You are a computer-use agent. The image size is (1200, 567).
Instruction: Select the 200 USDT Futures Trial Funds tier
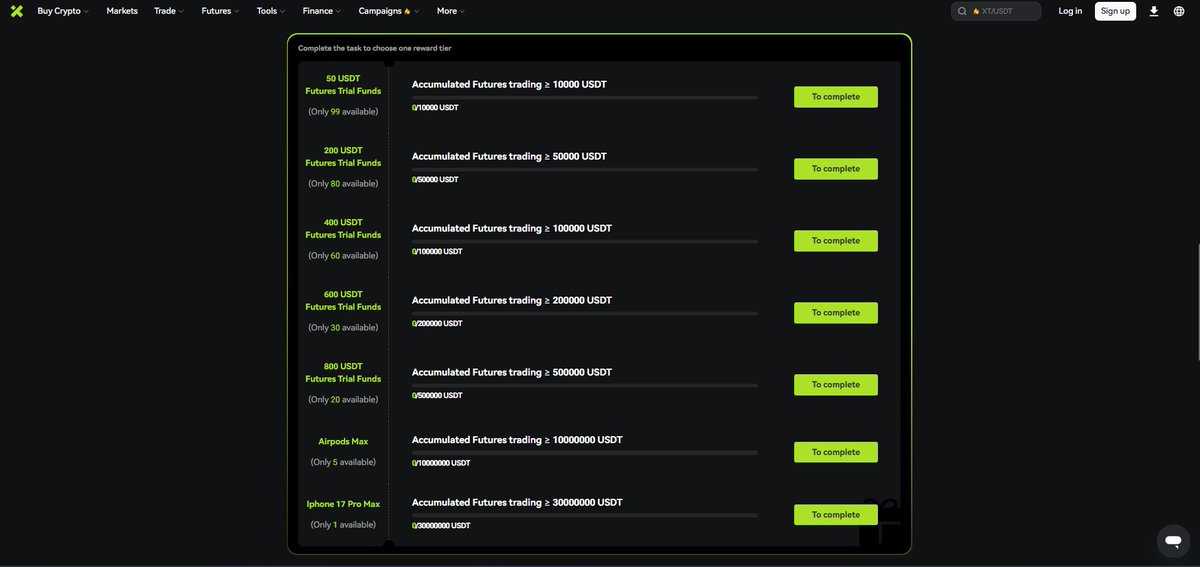point(343,156)
